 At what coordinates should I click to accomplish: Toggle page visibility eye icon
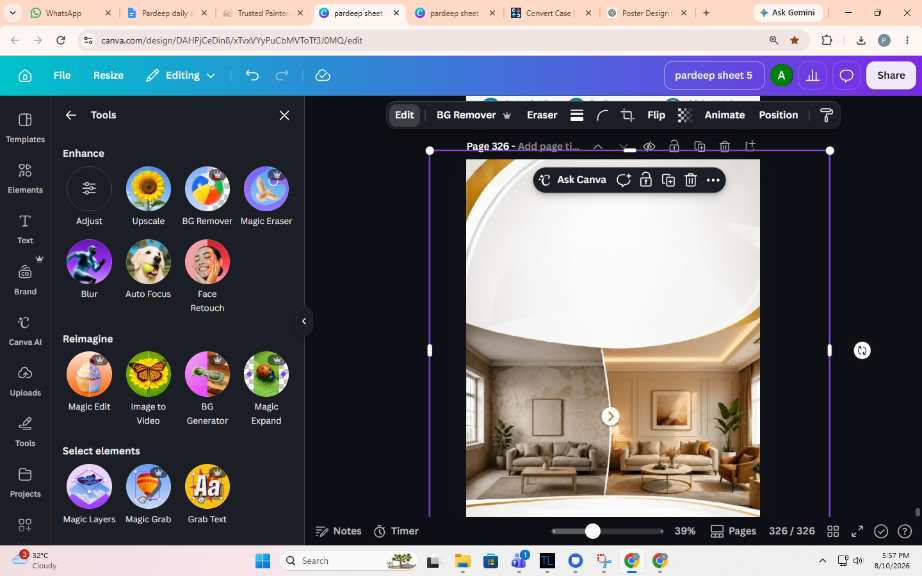(649, 146)
